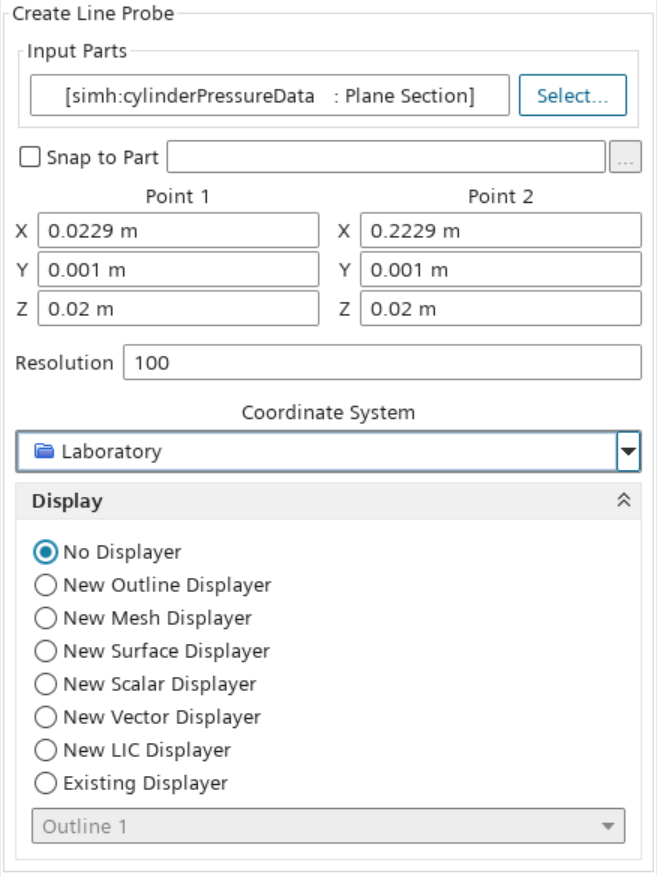Click the Point 2 X coordinate field
This screenshot has height=876, width=657.
pos(500,231)
